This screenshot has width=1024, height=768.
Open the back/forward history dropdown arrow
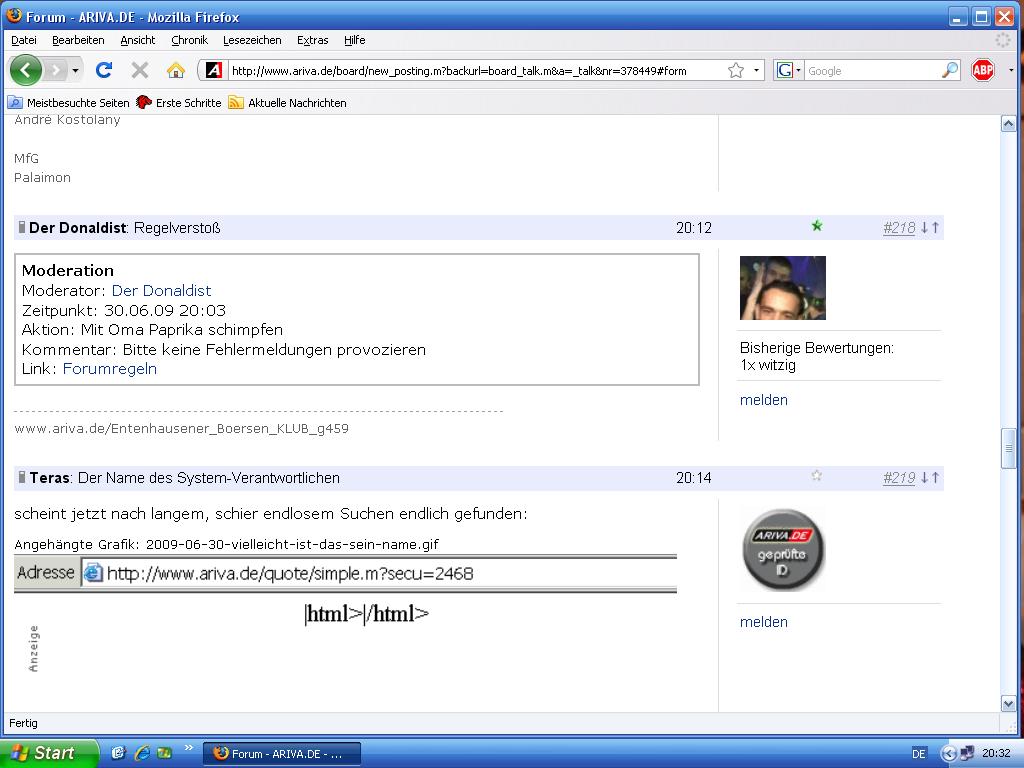(75, 70)
